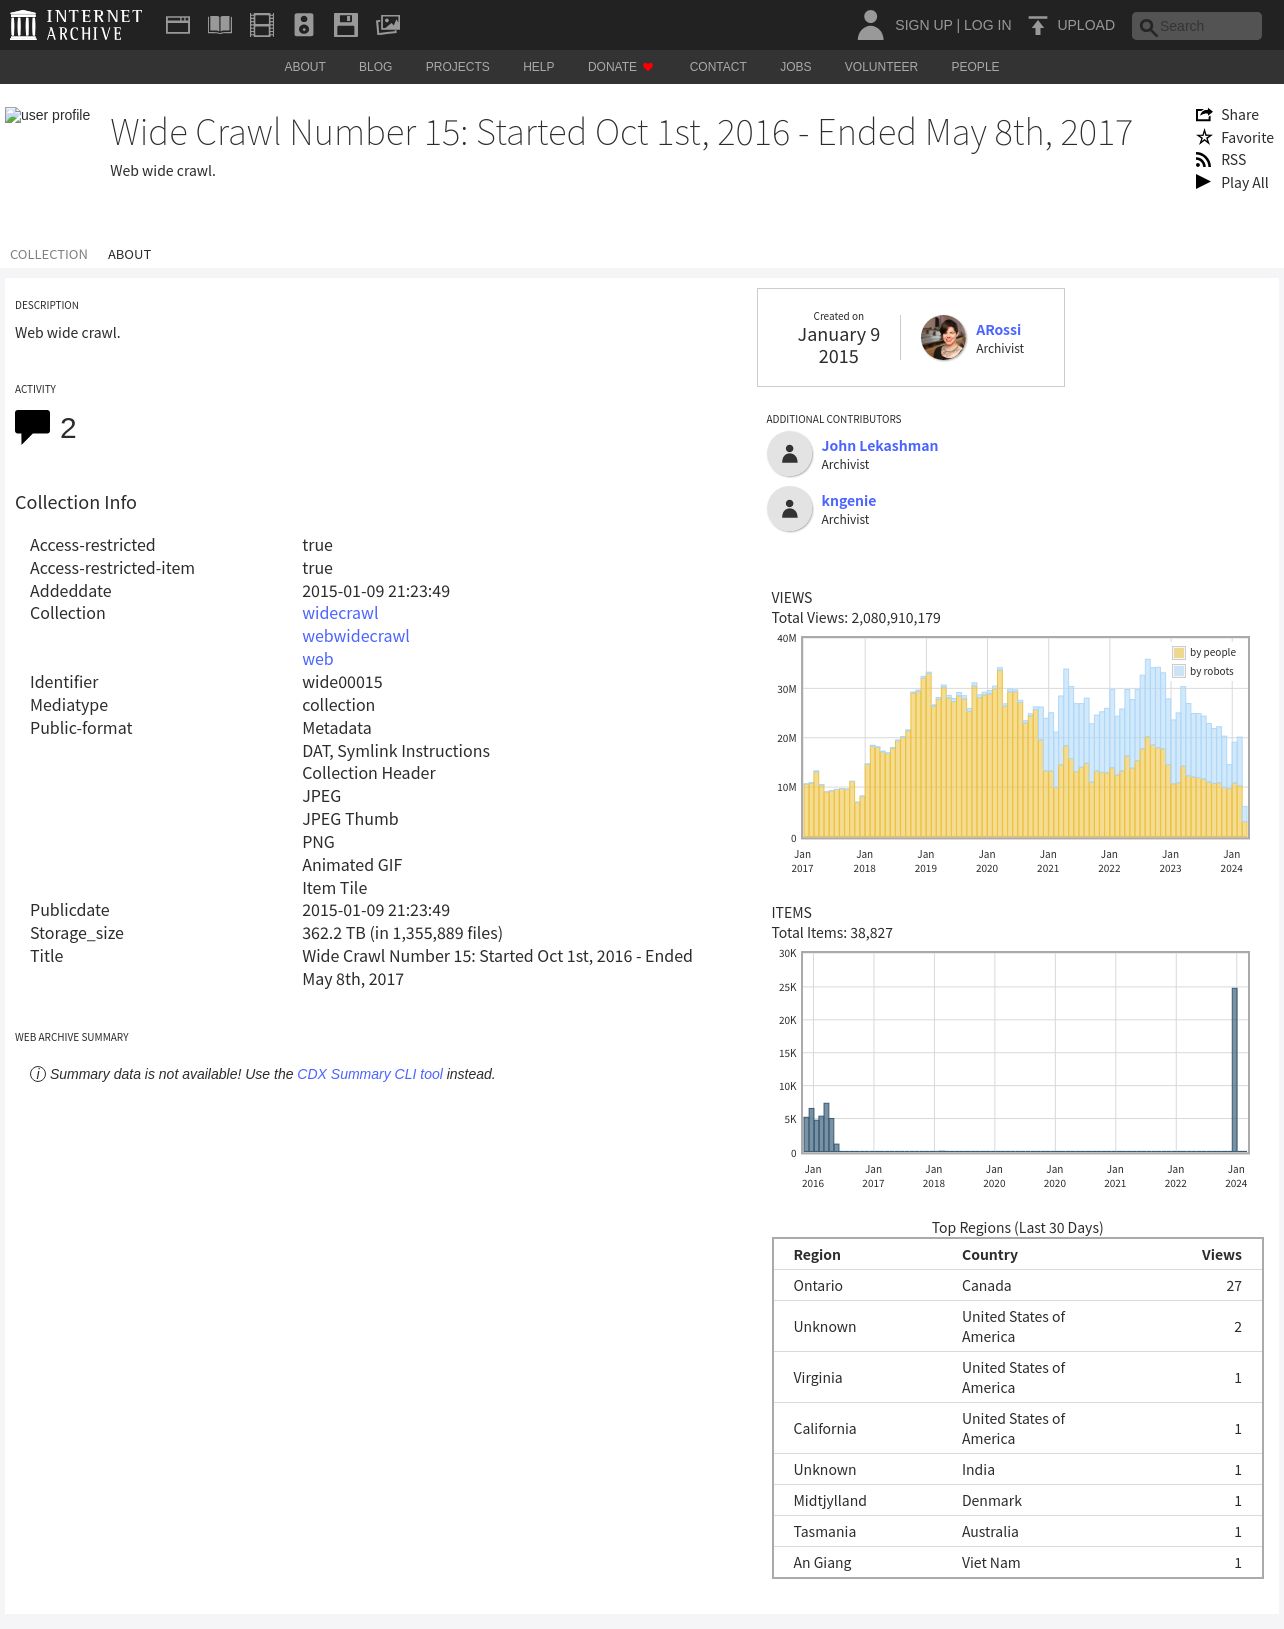
Task: Click the Share text link
Action: [x=1240, y=115]
